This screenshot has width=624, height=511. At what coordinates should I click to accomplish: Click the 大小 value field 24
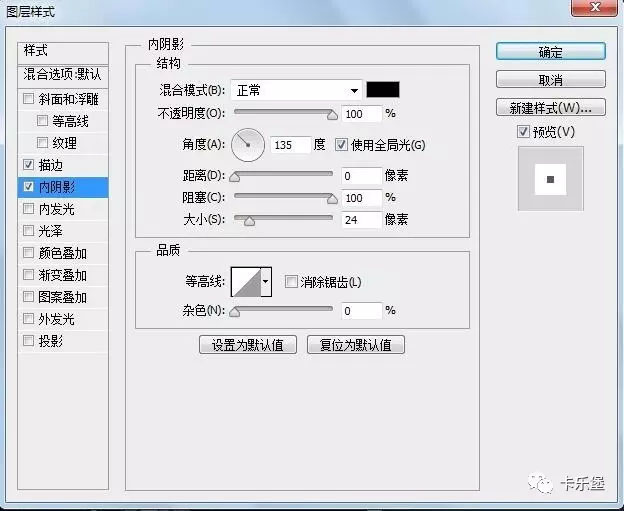click(361, 220)
